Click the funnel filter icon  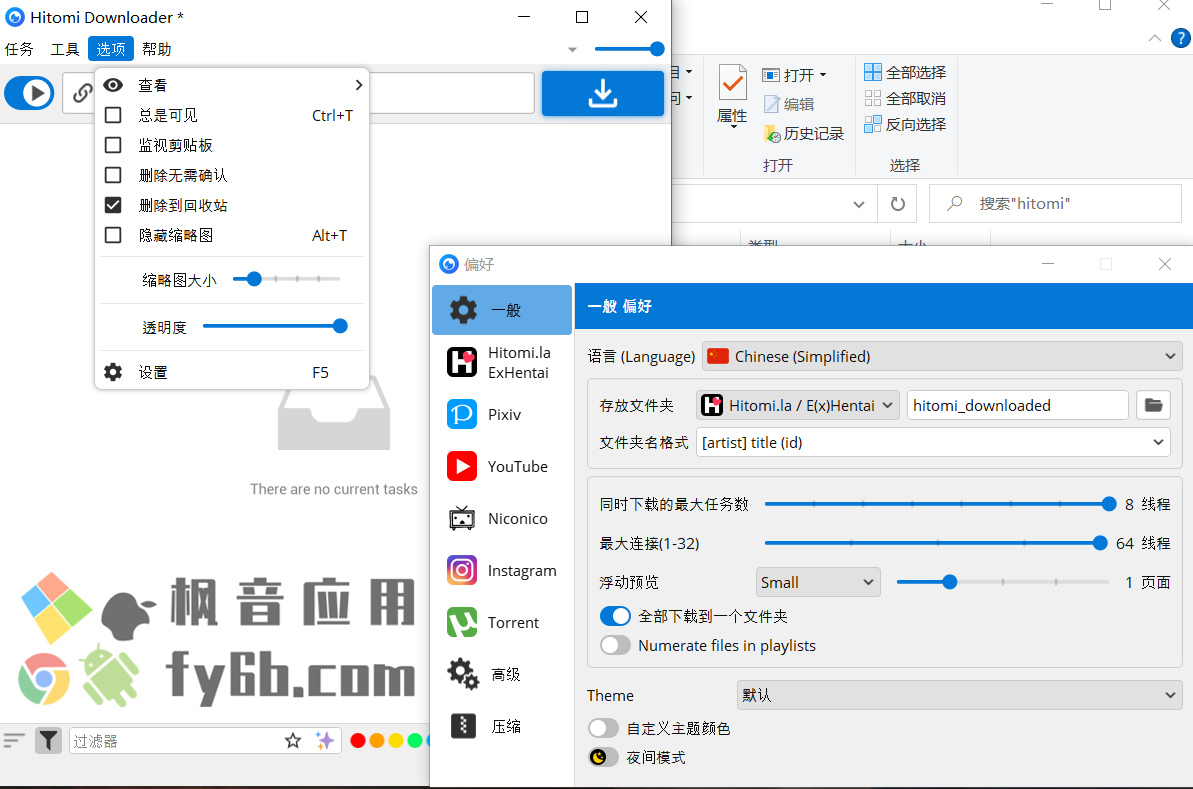[48, 740]
